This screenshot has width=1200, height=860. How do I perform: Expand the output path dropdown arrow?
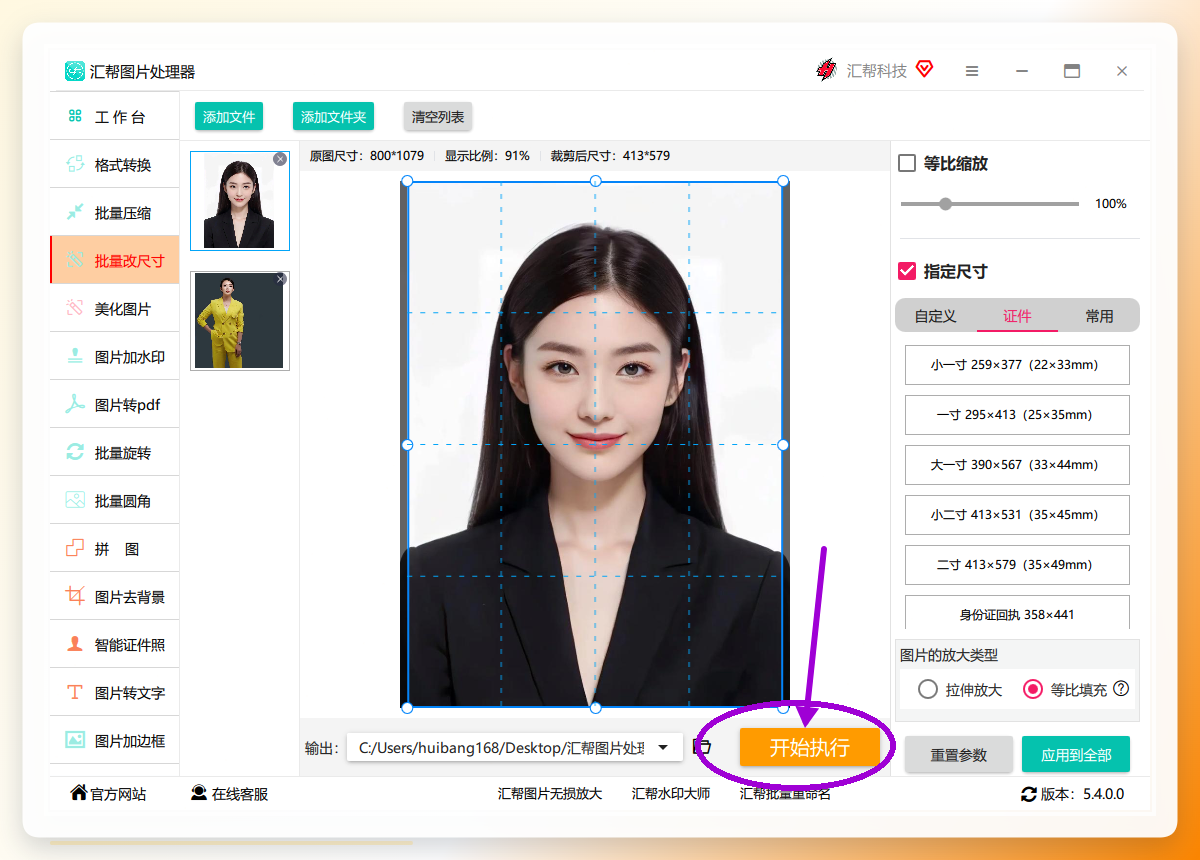662,747
